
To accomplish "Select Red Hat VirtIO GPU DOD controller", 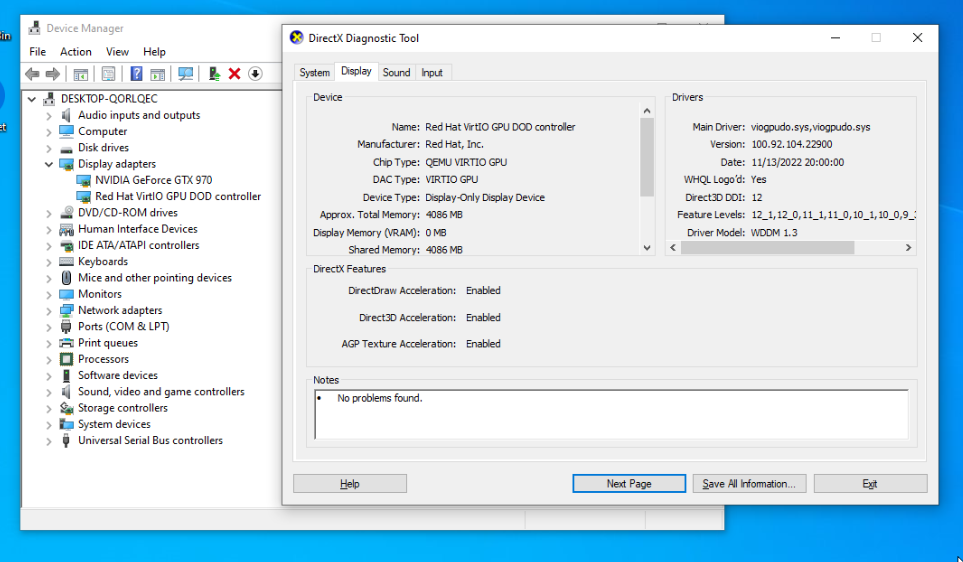I will [177, 196].
